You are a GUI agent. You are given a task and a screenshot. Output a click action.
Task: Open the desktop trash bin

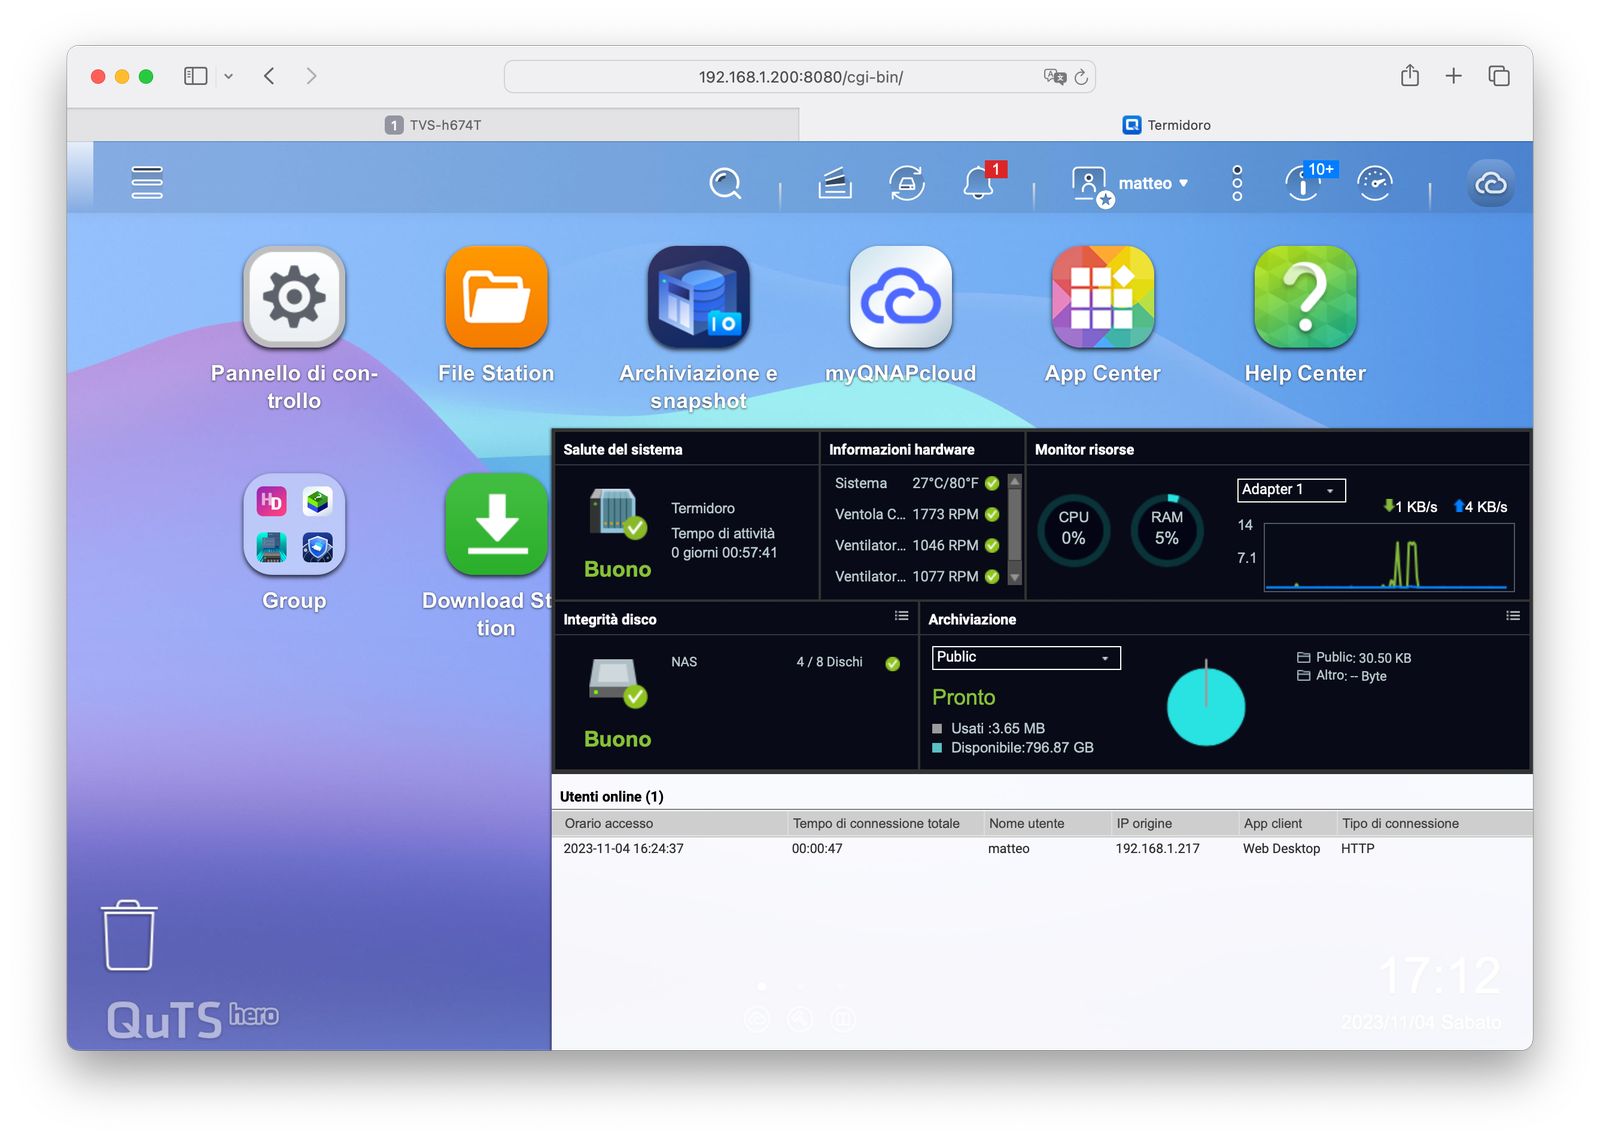(x=129, y=935)
